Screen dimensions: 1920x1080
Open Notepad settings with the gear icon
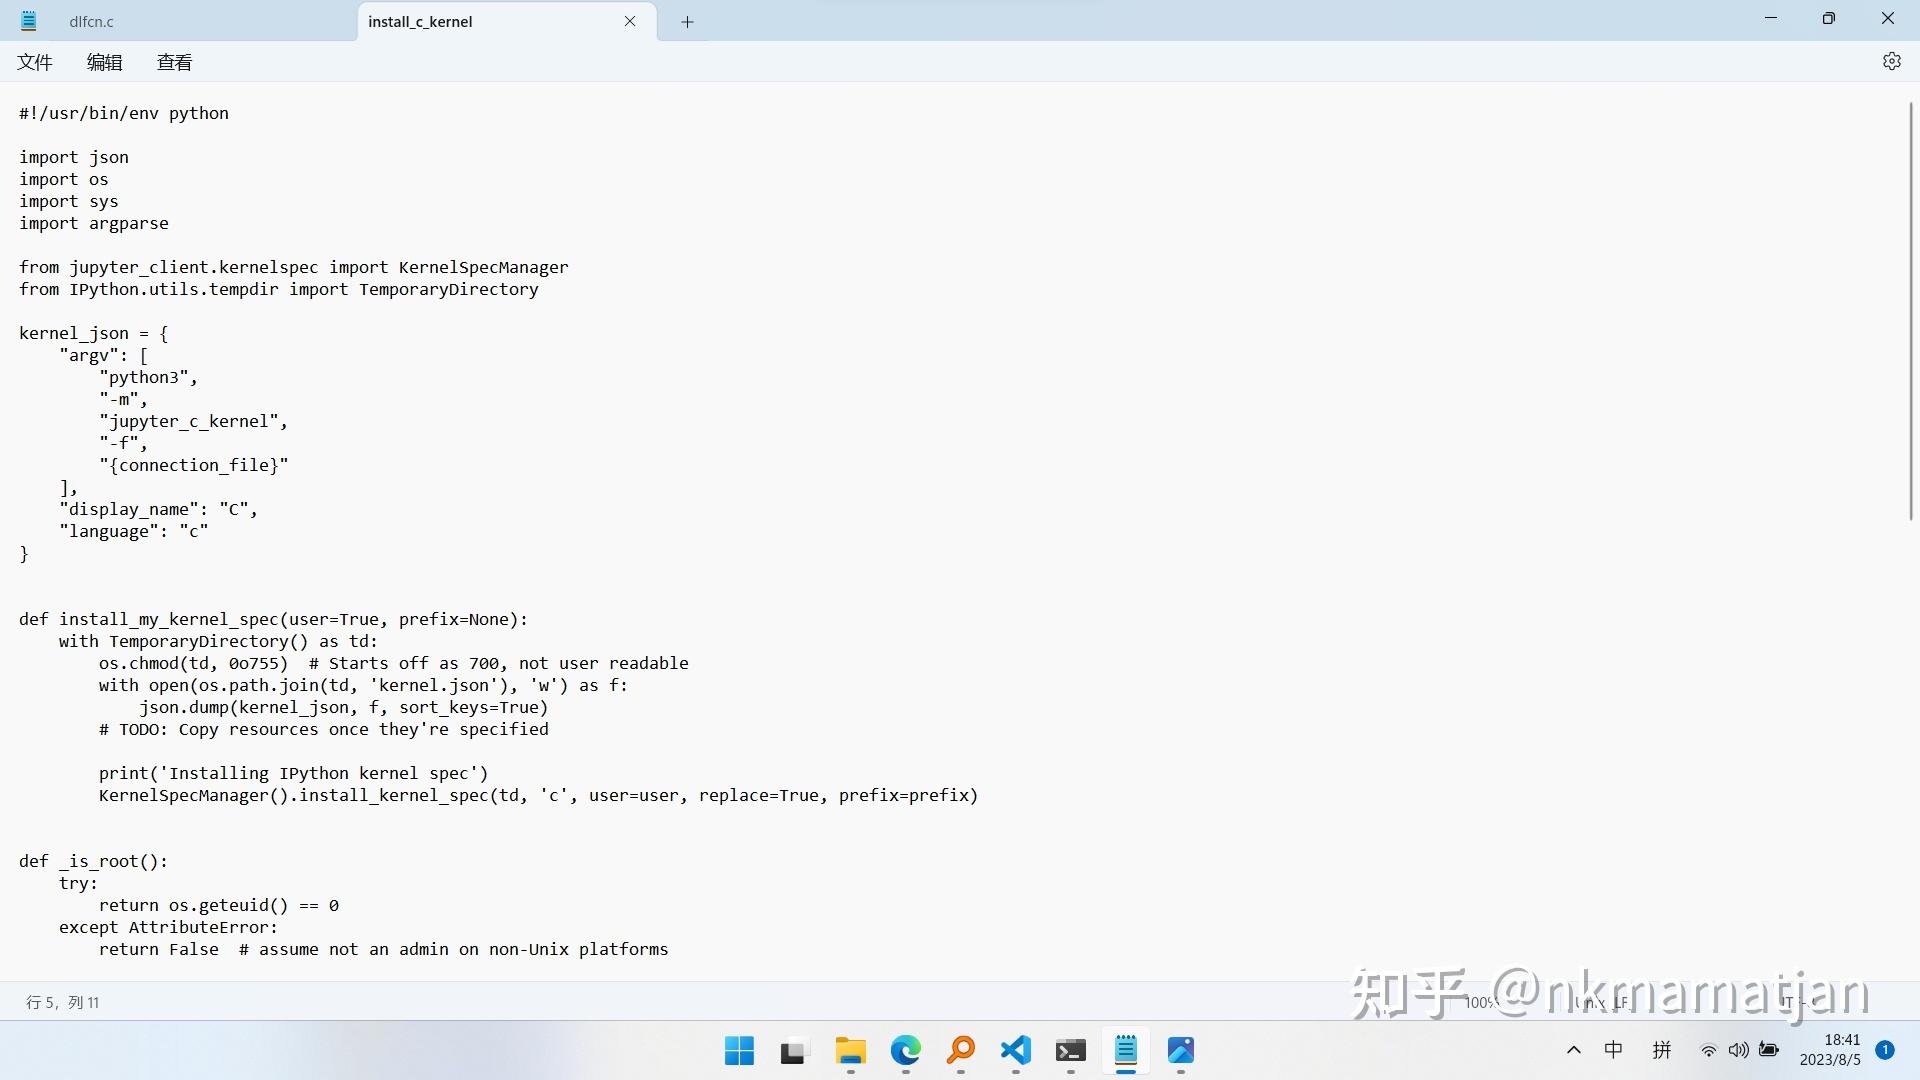coord(1891,61)
